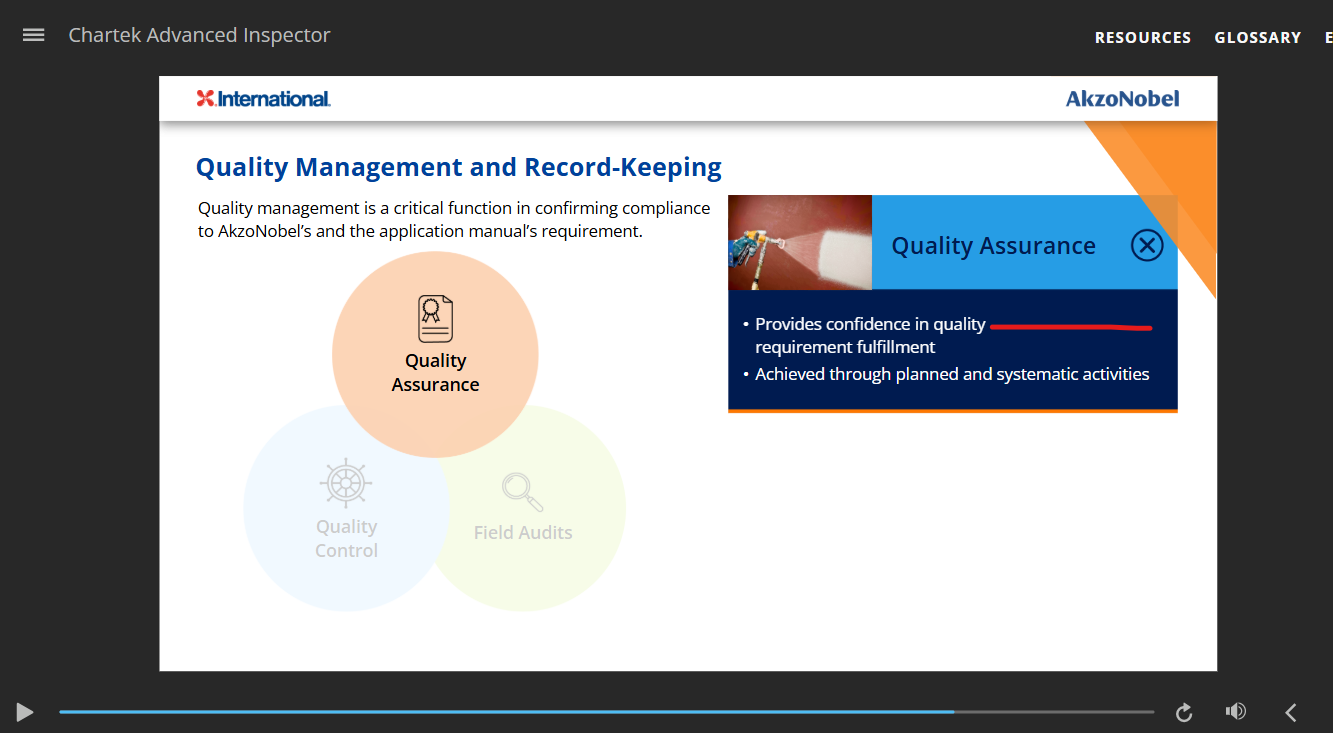Click the magnifying glass Field Audits icon
The width and height of the screenshot is (1333, 733).
[522, 492]
